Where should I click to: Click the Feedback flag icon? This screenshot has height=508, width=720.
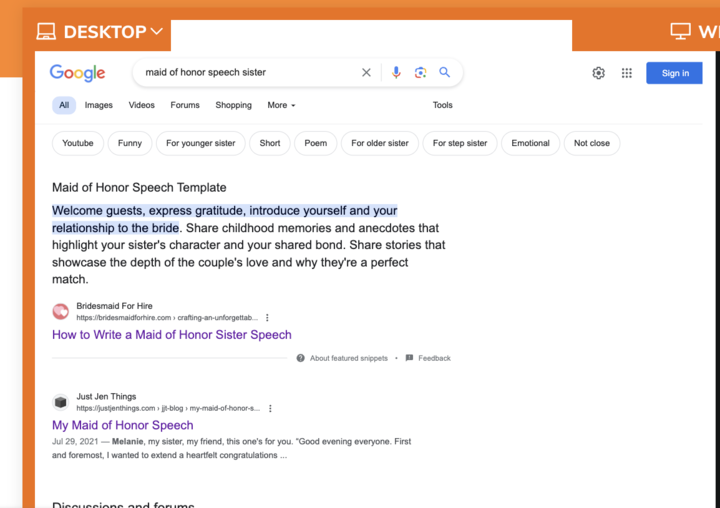tap(409, 358)
